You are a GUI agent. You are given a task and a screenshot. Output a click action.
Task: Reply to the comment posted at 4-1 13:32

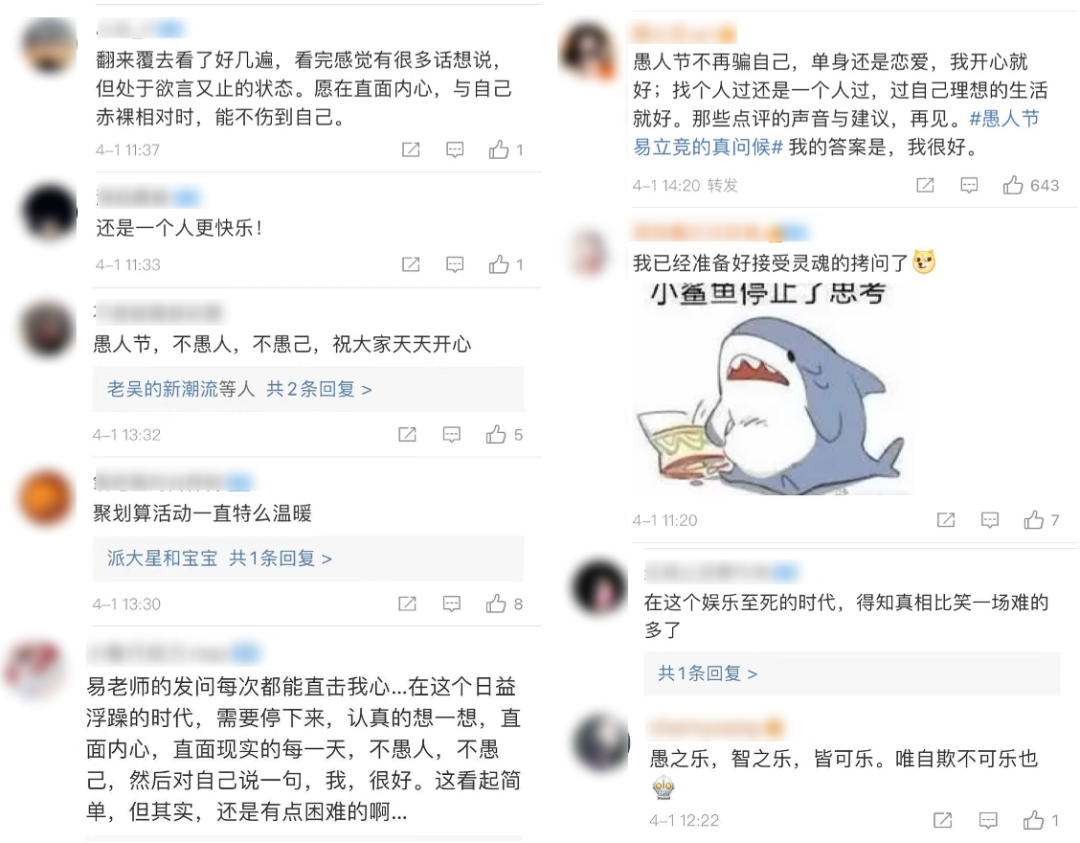(451, 435)
